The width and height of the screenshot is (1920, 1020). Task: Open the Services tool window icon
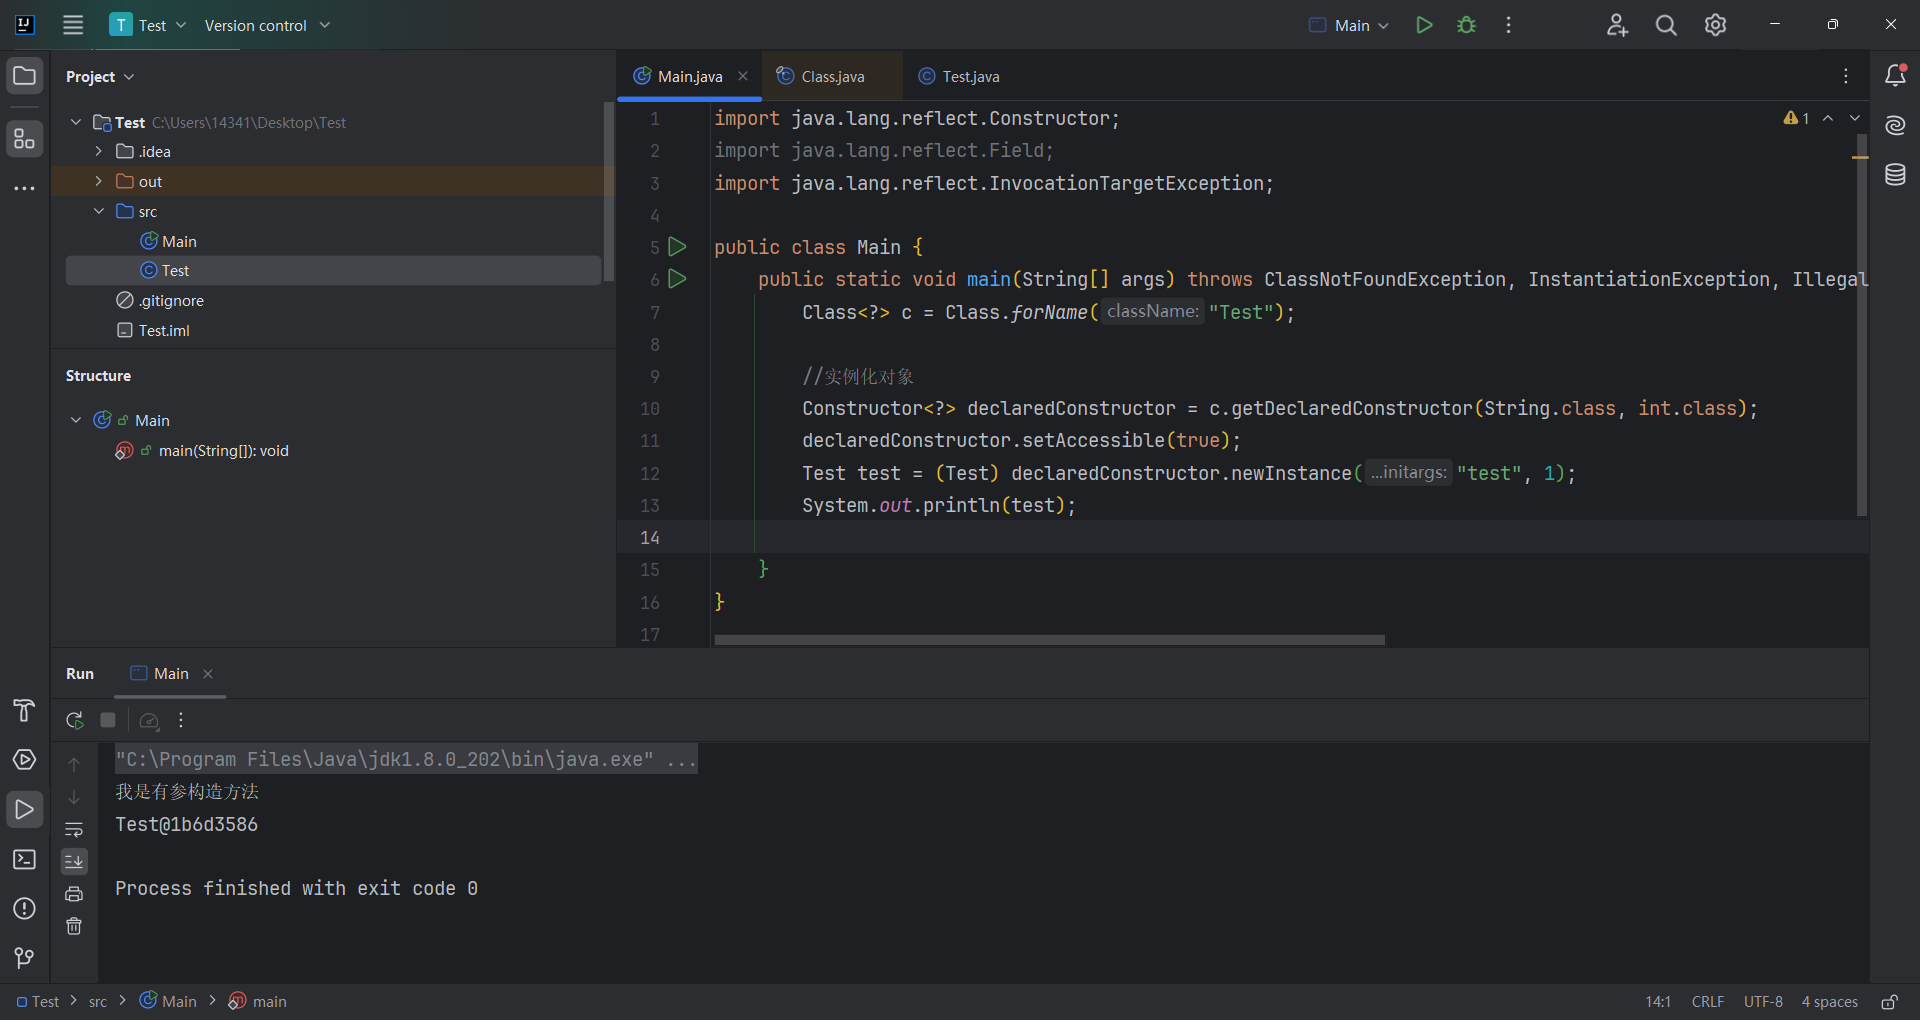25,760
